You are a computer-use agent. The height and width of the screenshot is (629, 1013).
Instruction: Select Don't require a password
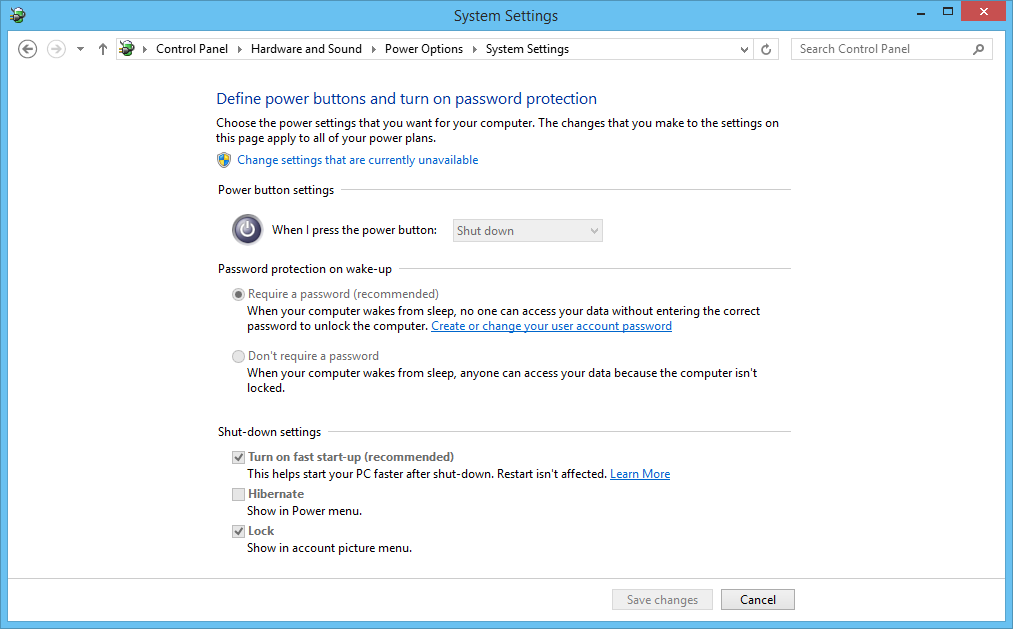click(x=238, y=356)
